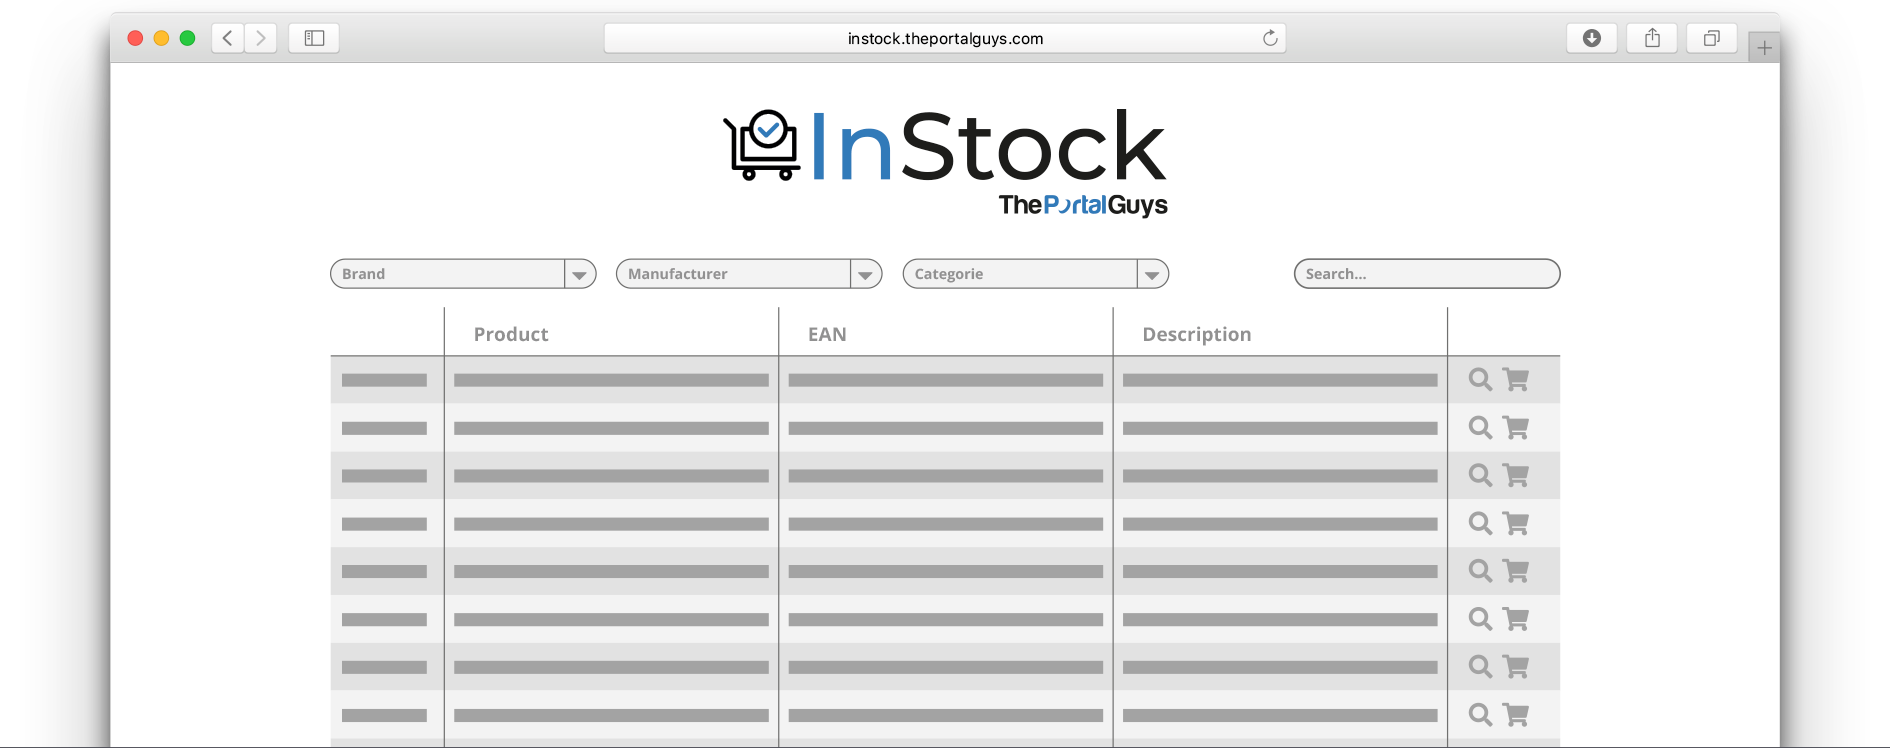This screenshot has height=748, width=1890.
Task: Toggle the Safari sidebar button
Action: click(x=314, y=38)
